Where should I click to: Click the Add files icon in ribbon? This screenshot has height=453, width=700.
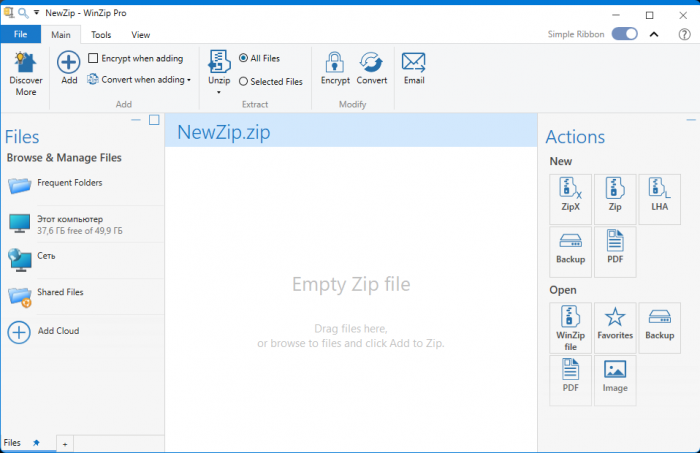coord(69,64)
